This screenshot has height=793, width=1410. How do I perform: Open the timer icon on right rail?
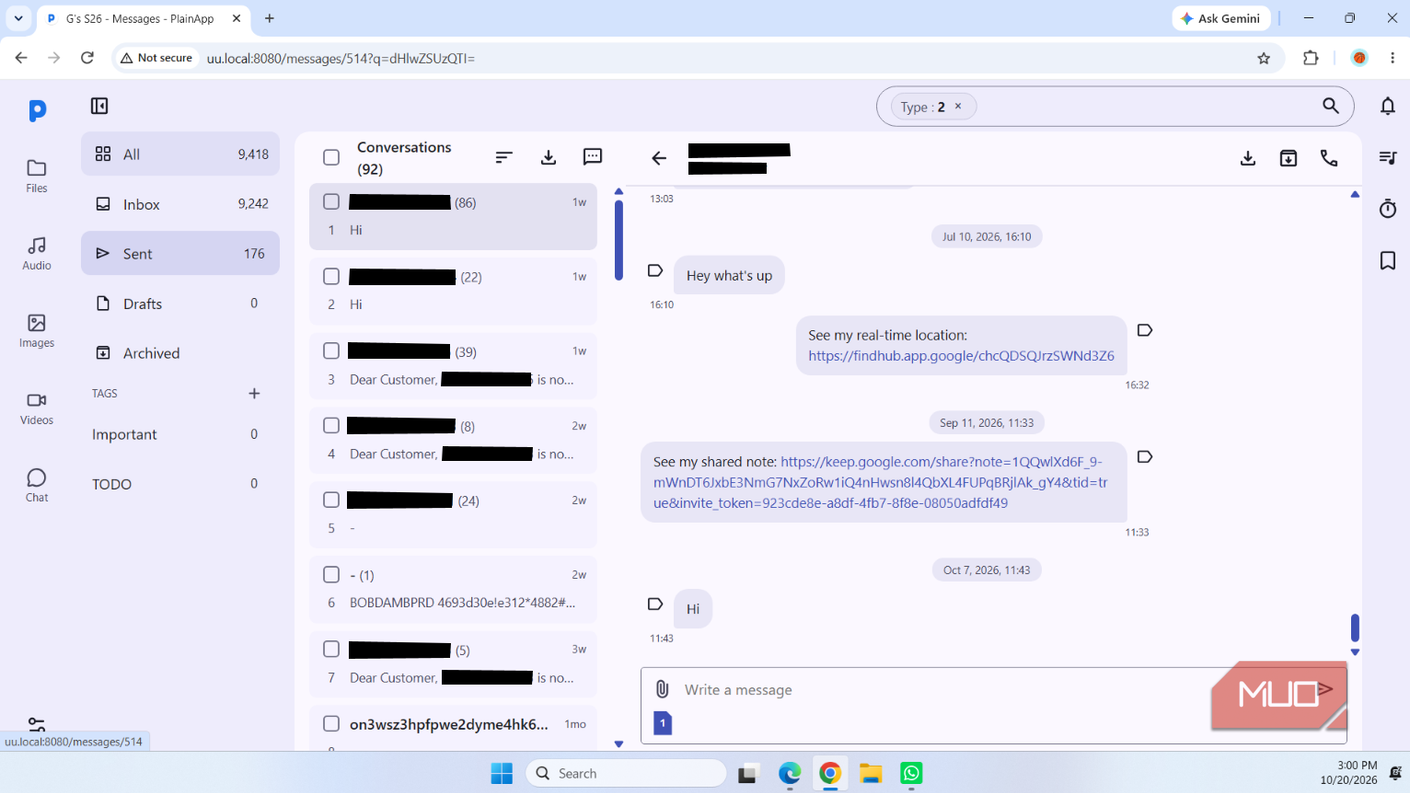tap(1388, 208)
